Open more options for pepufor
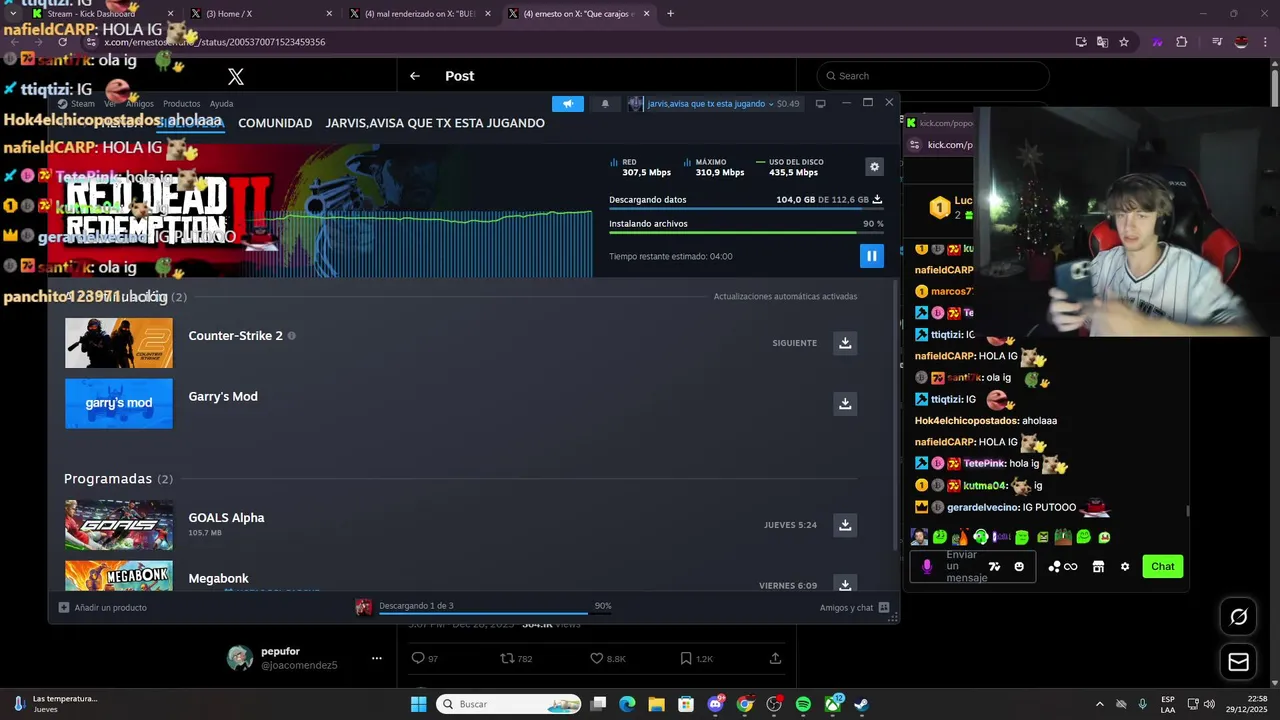Image resolution: width=1280 pixels, height=720 pixels. point(377,658)
